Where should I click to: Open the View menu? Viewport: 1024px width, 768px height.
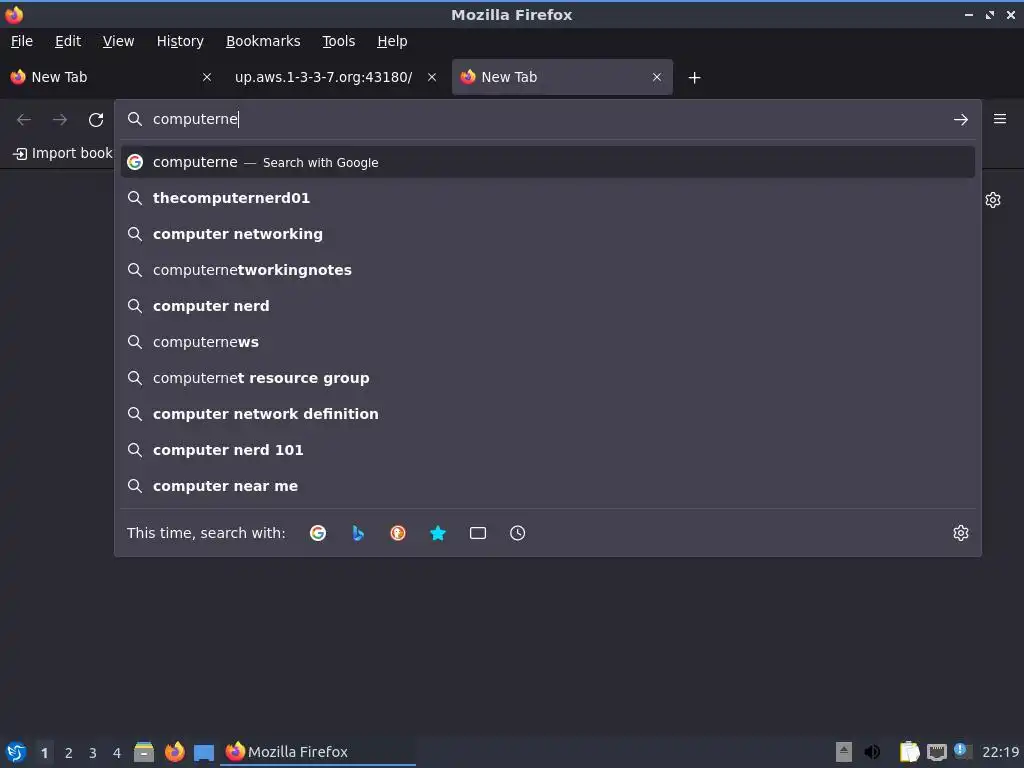(x=118, y=41)
